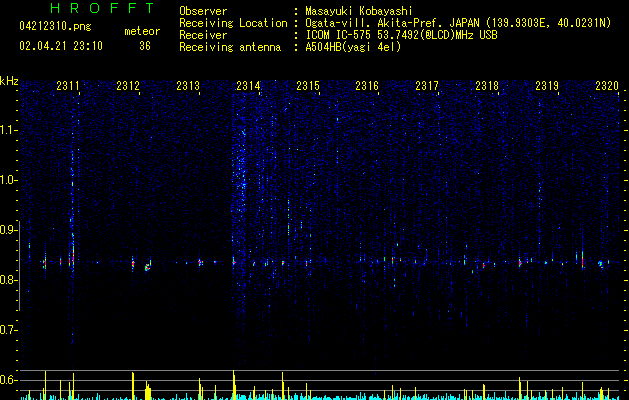Click the 0.8 kHz axis label

pos(8,280)
